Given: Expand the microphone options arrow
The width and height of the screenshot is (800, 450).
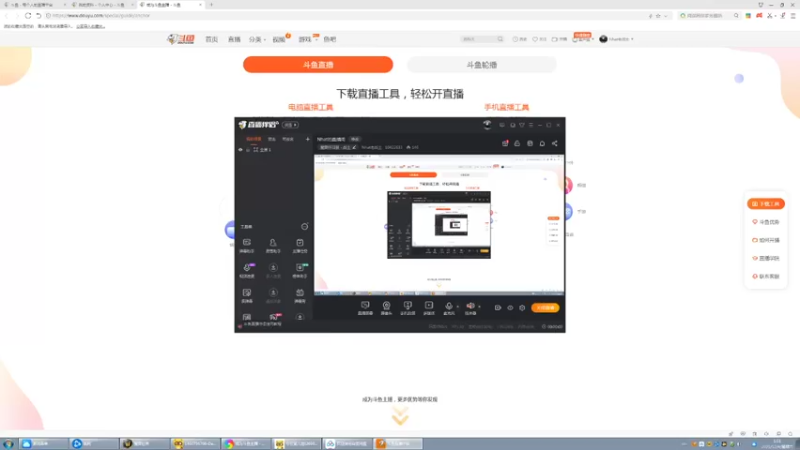Looking at the screenshot, I should click(458, 307).
